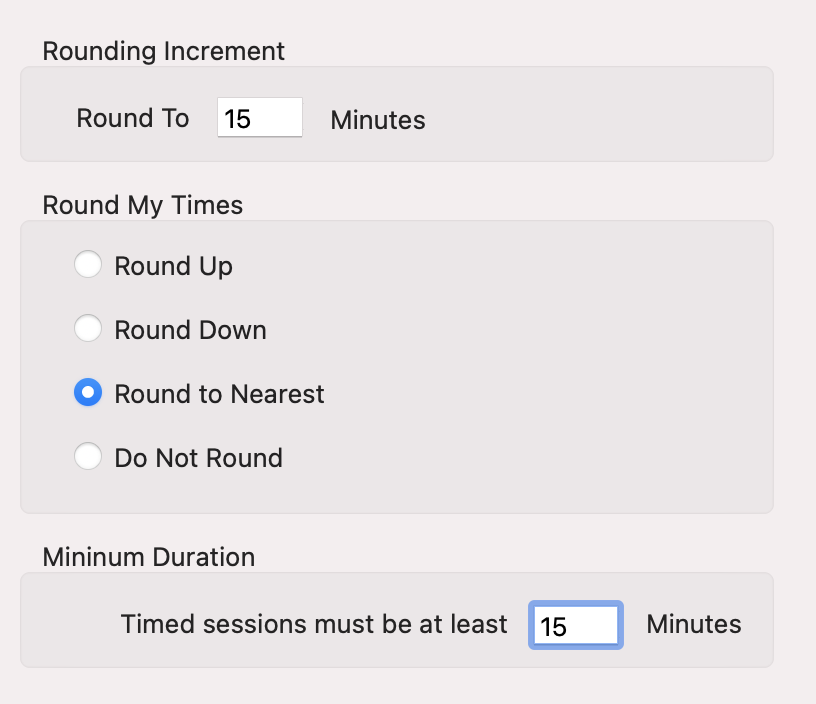Click the 'Round Down' option label

click(190, 330)
